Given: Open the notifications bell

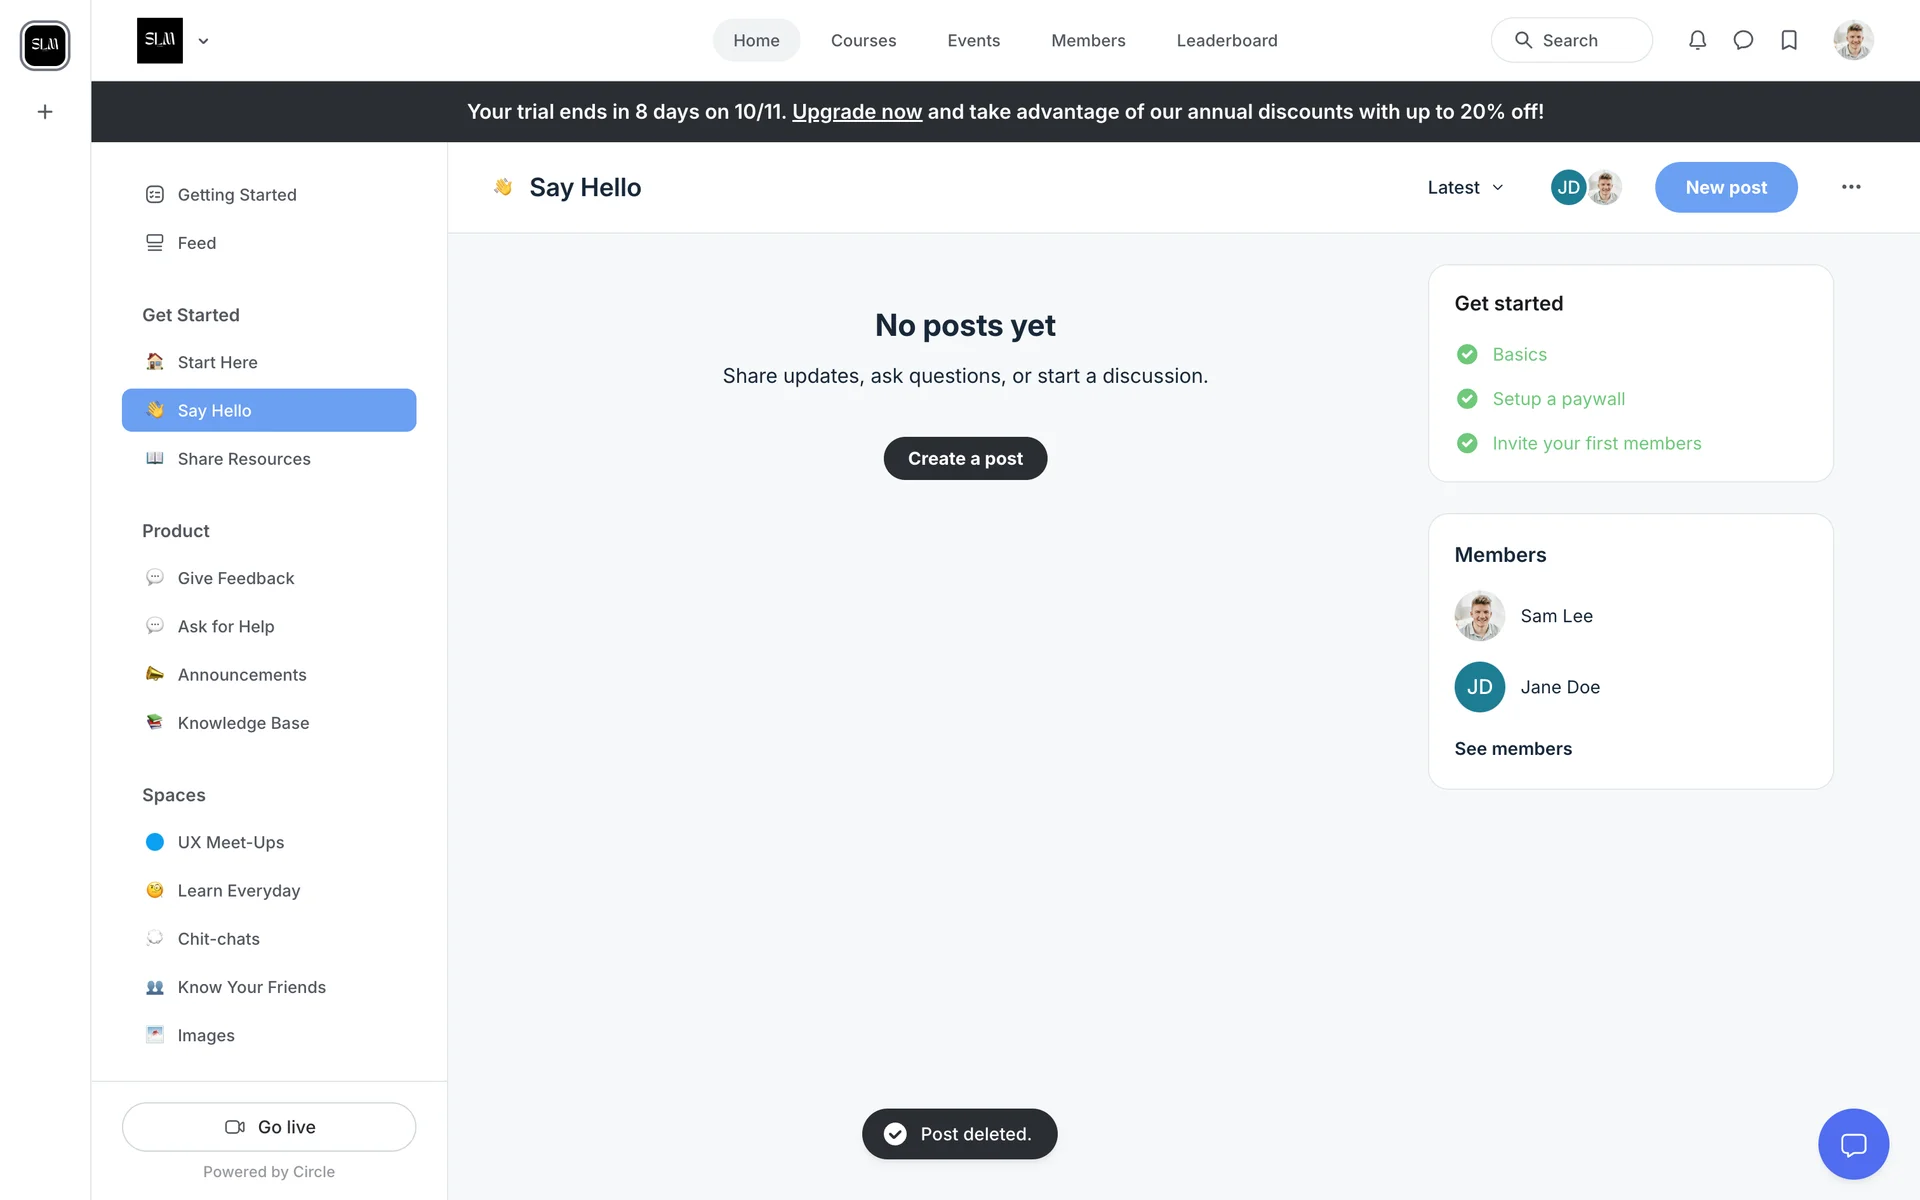Looking at the screenshot, I should click(1697, 40).
